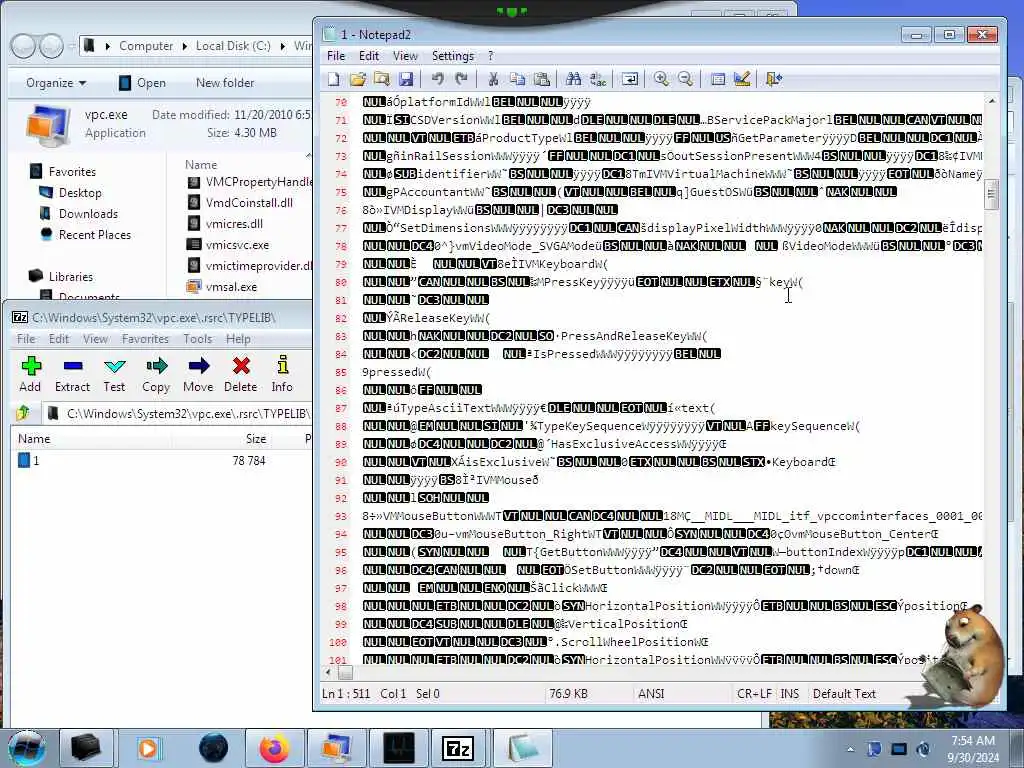1024x768 pixels.
Task: Click the Undo icon in Notepad2
Action: pos(438,79)
